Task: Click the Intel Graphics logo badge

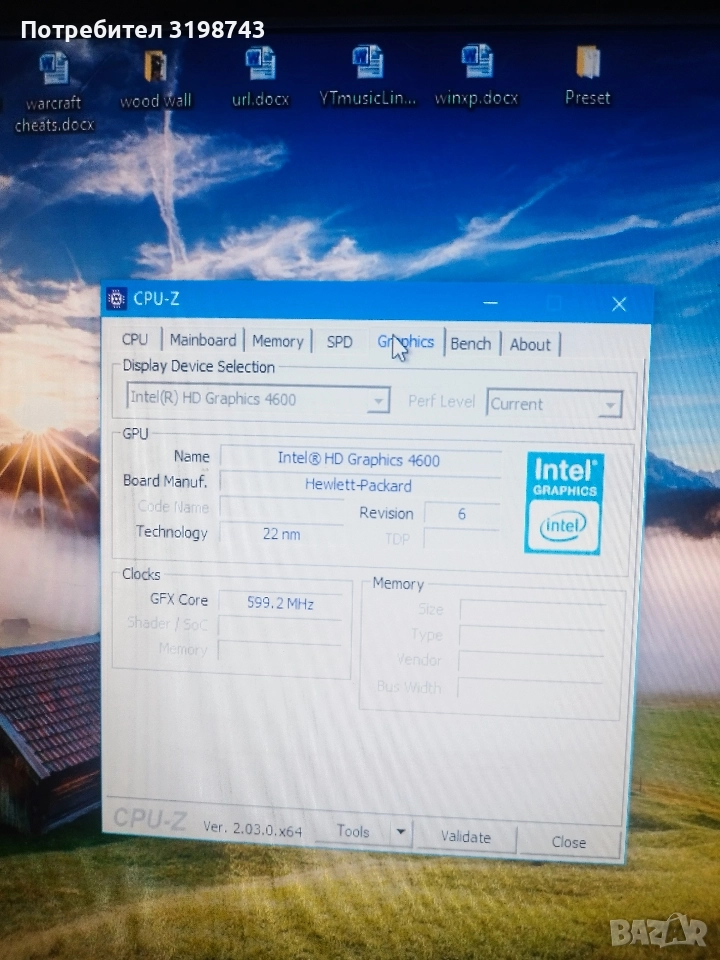Action: 563,503
